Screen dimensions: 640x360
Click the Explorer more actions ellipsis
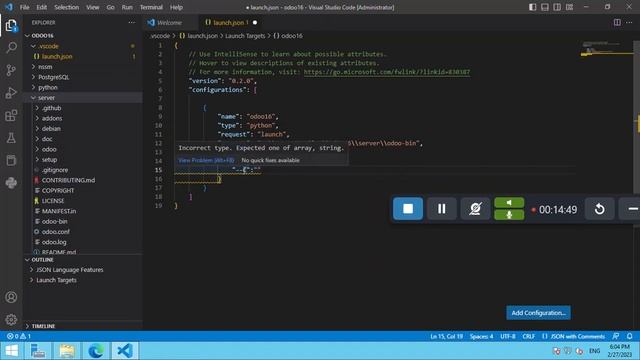click(x=131, y=22)
